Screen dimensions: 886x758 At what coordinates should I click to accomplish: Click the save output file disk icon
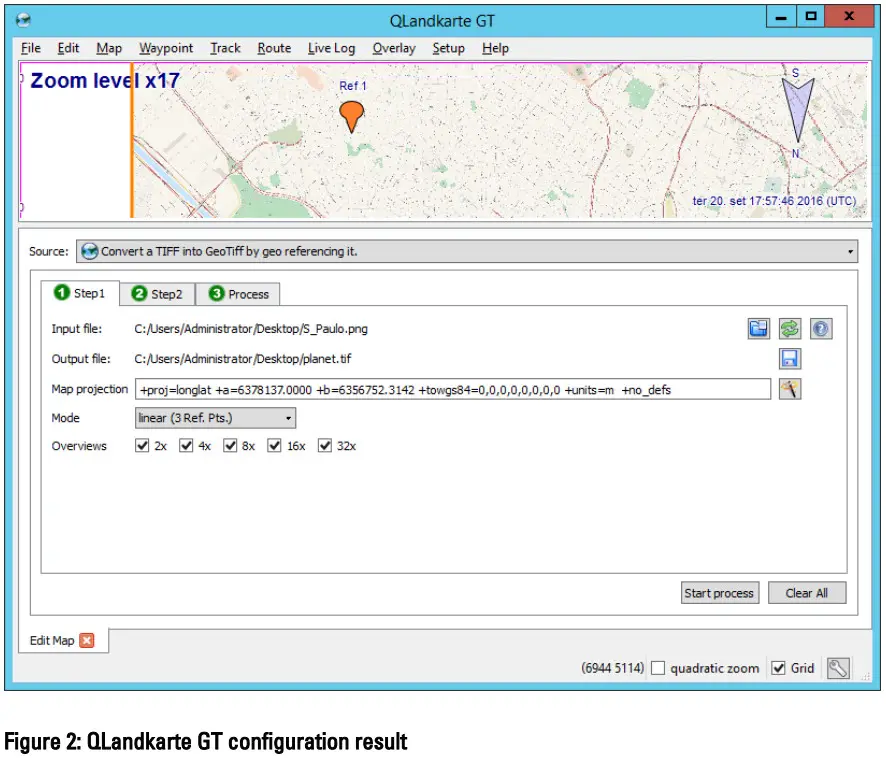(x=790, y=359)
